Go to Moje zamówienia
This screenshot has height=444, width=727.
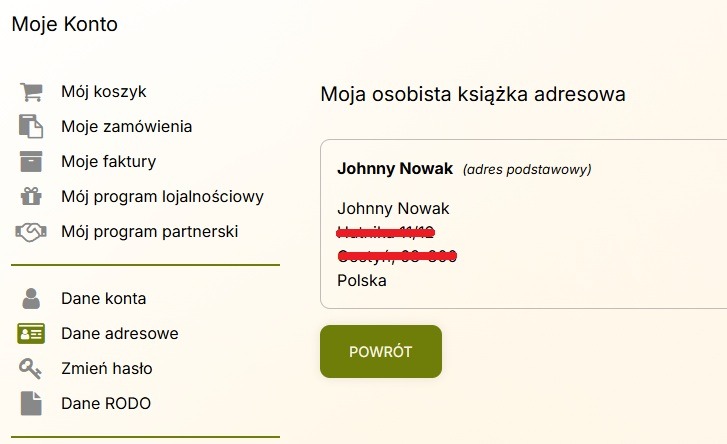pos(126,127)
